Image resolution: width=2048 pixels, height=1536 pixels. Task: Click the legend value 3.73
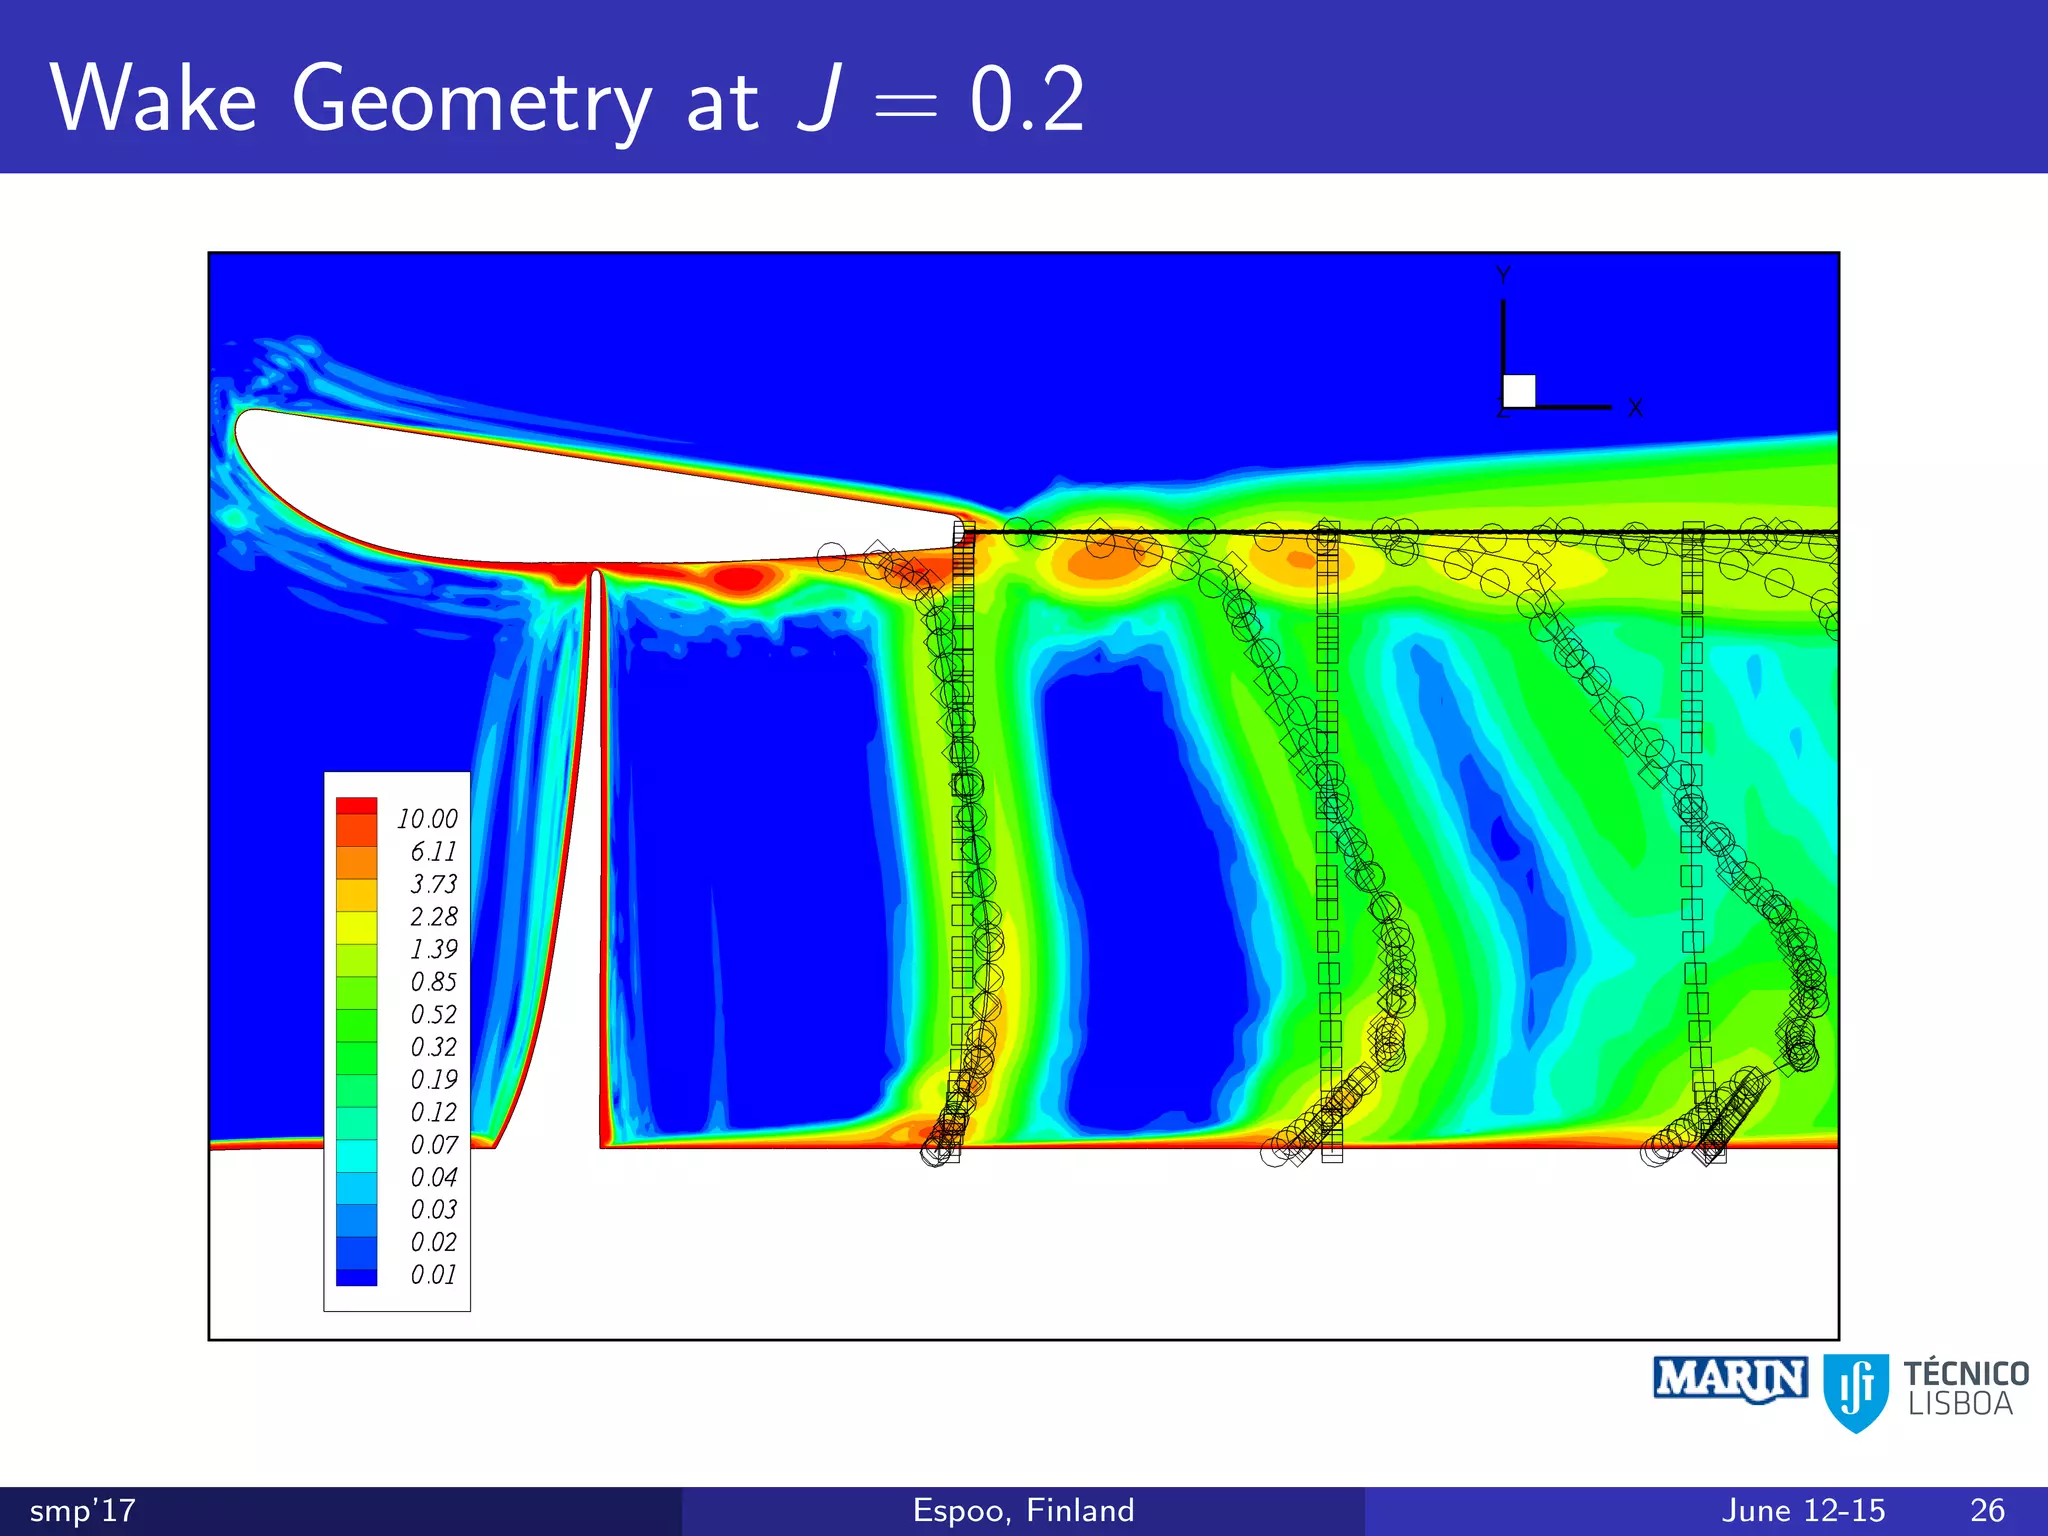pos(433,884)
